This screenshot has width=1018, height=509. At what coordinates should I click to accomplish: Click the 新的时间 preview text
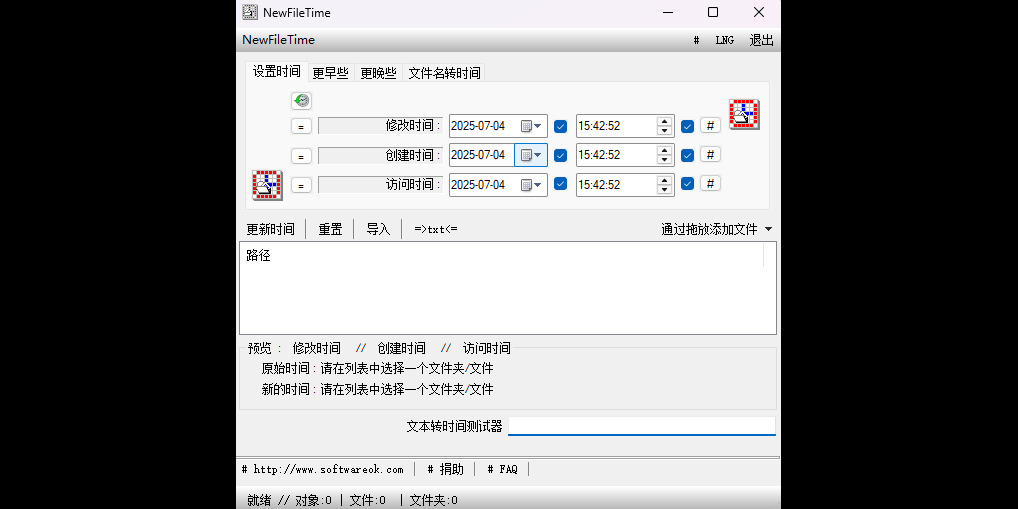[377, 390]
